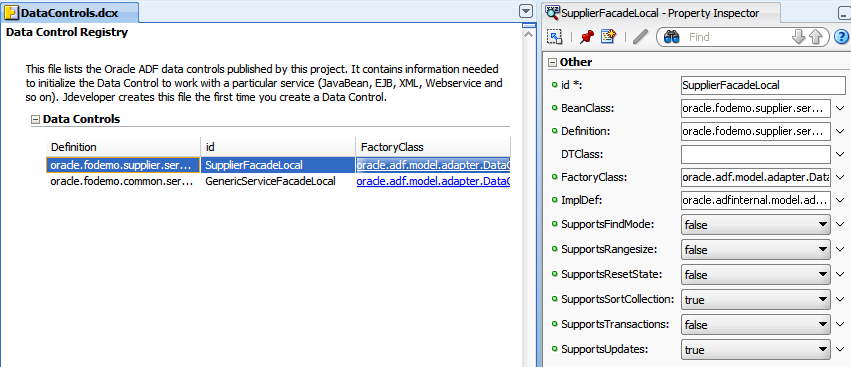Pin the Property Inspector with red pushpin
This screenshot has width=851, height=367.
[587, 37]
